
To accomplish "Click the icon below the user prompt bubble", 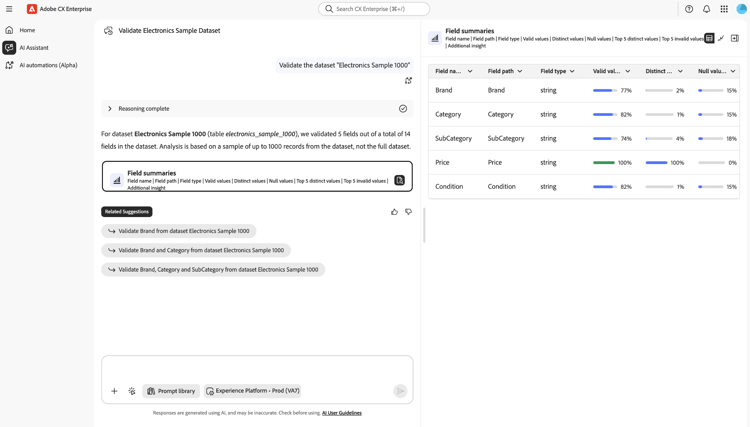I will point(408,81).
